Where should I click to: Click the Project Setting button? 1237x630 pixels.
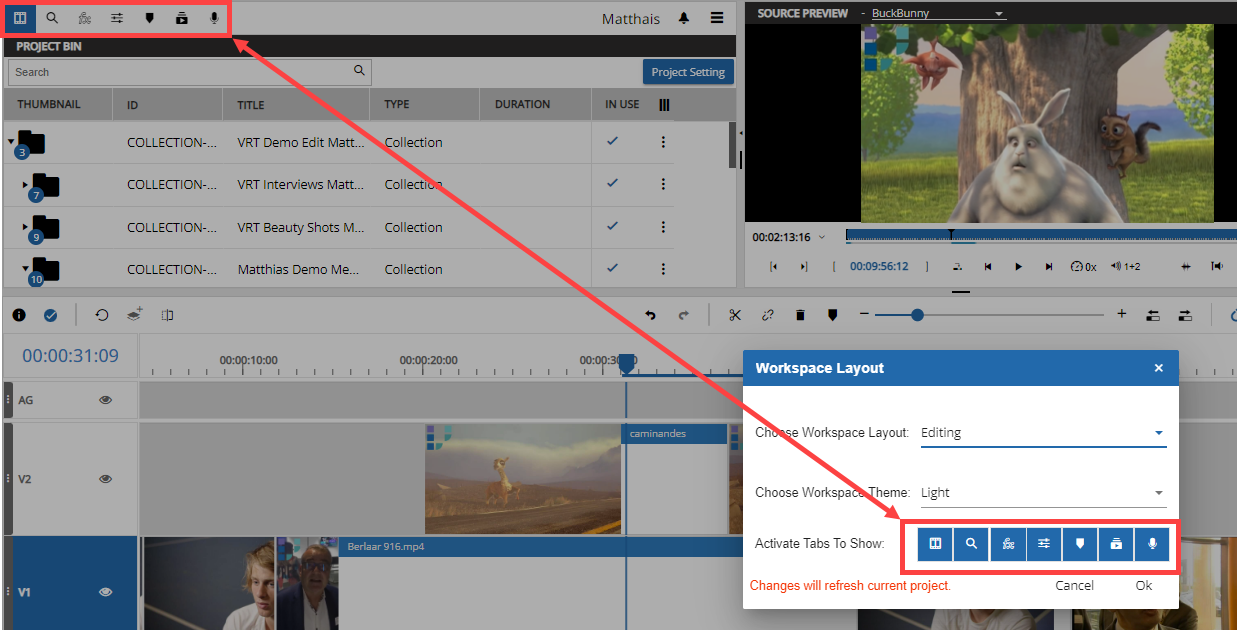[x=688, y=71]
